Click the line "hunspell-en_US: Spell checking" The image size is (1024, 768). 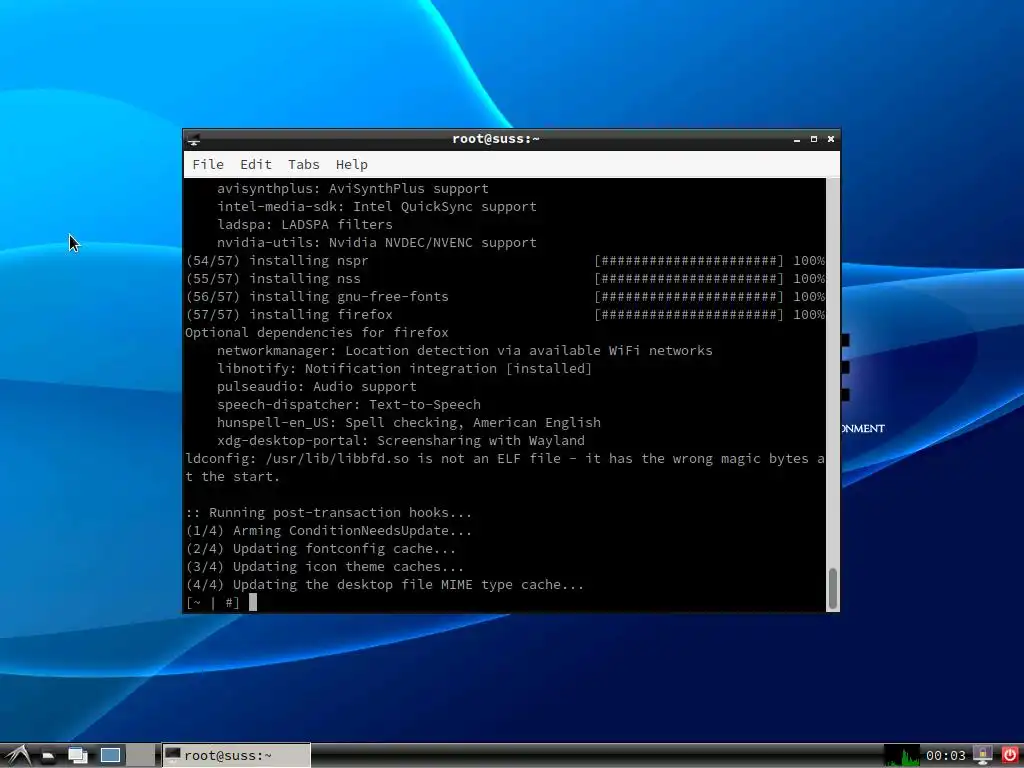[409, 423]
